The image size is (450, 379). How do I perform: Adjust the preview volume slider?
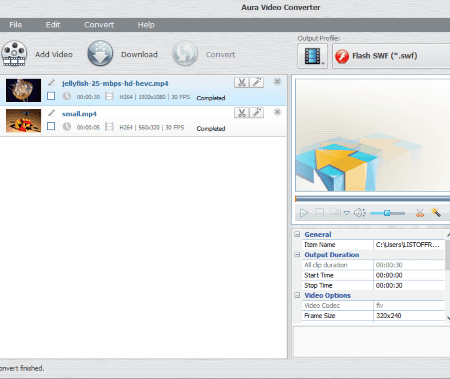point(387,213)
